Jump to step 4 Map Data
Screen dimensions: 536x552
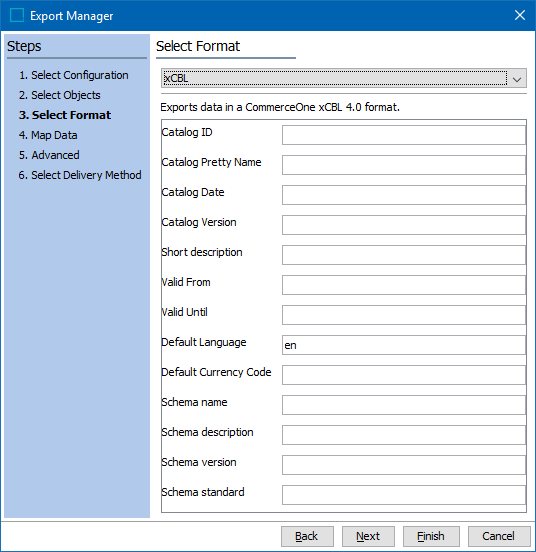(48, 135)
